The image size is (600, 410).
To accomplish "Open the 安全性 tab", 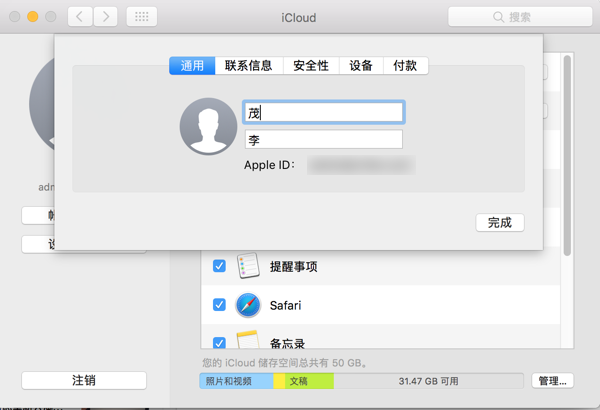I will click(x=311, y=66).
